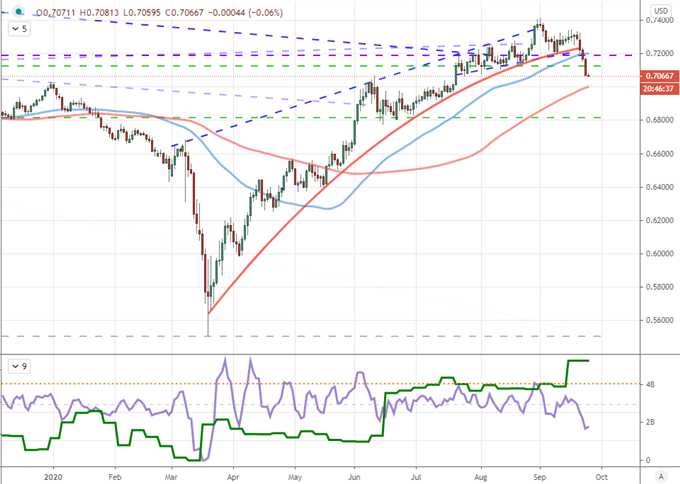Image resolution: width=680 pixels, height=484 pixels.
Task: Click the Jun label on time axis
Action: click(x=354, y=477)
